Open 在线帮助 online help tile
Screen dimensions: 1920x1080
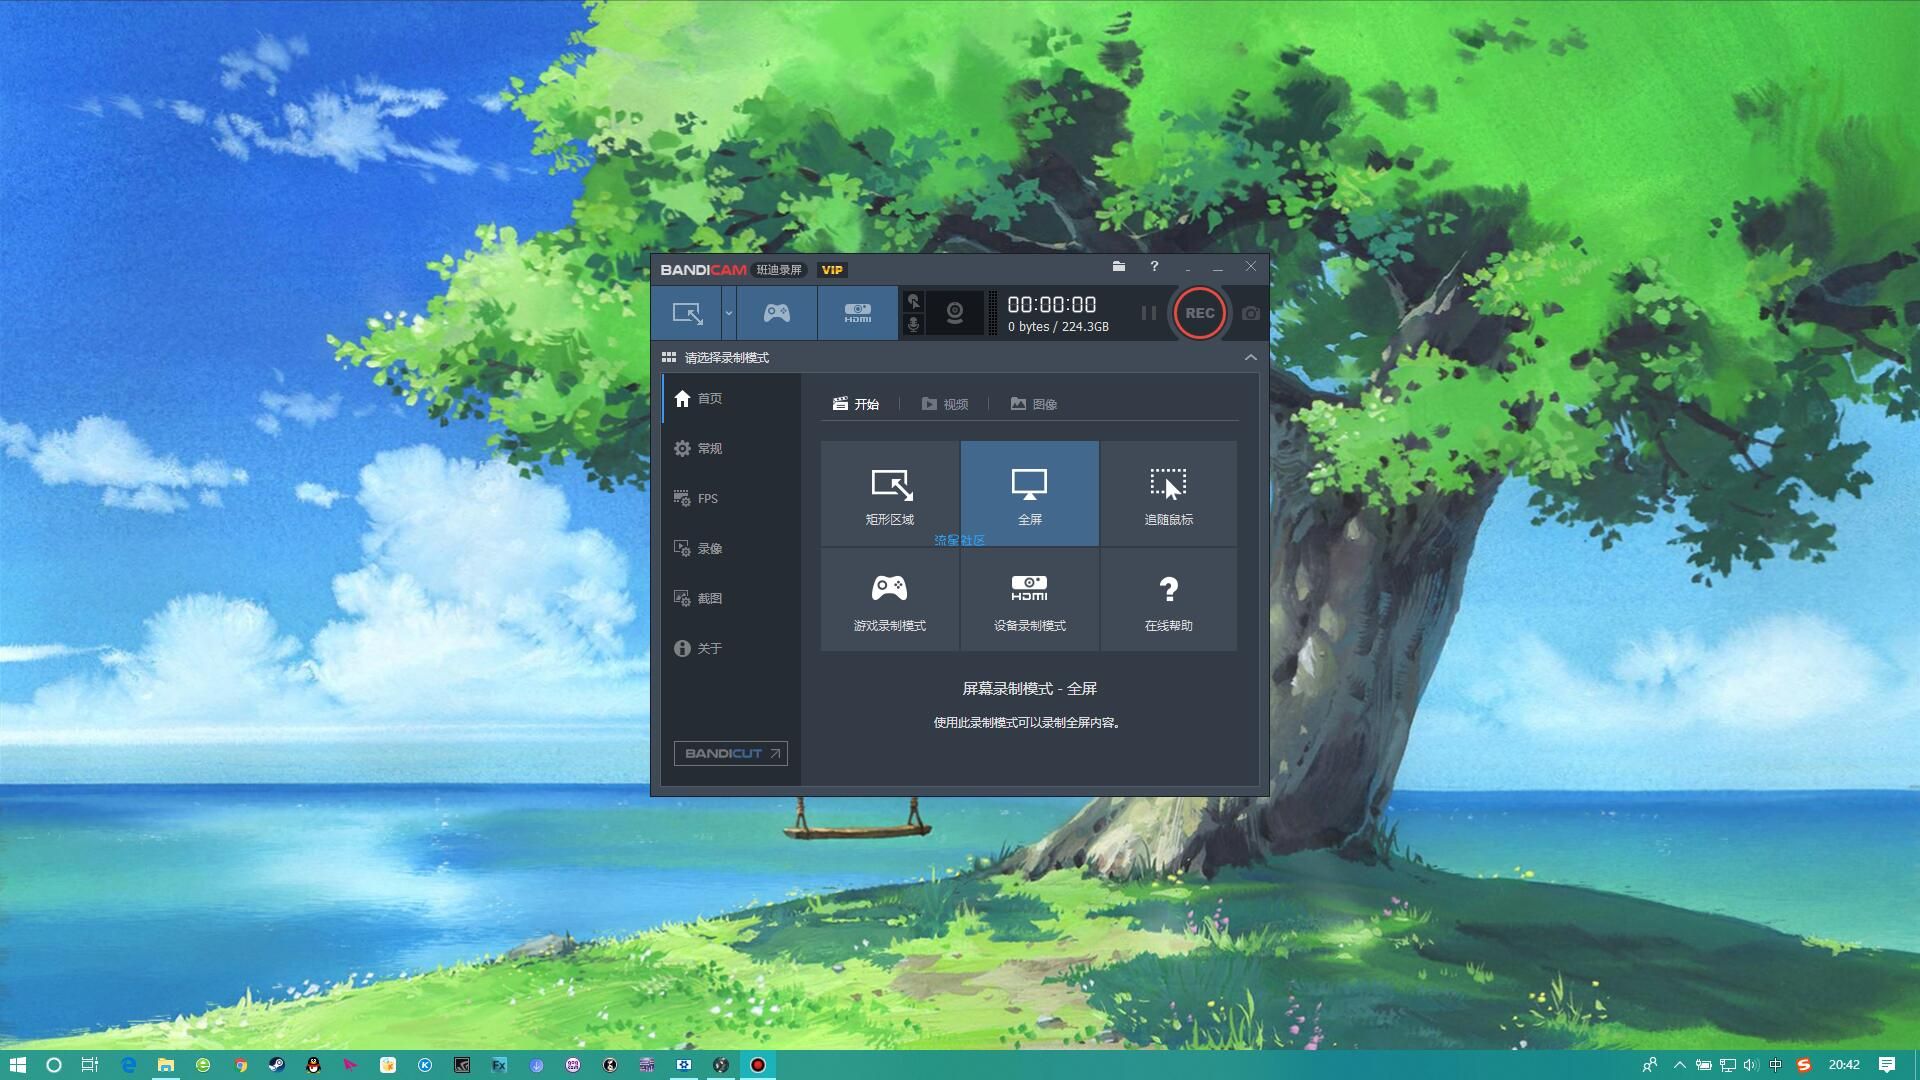click(x=1168, y=600)
